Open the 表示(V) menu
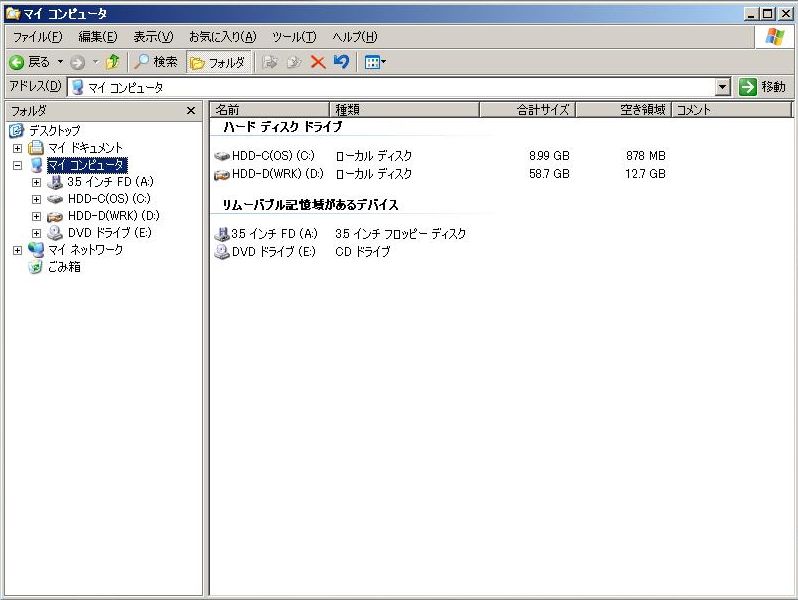Image resolution: width=798 pixels, height=600 pixels. pos(153,37)
